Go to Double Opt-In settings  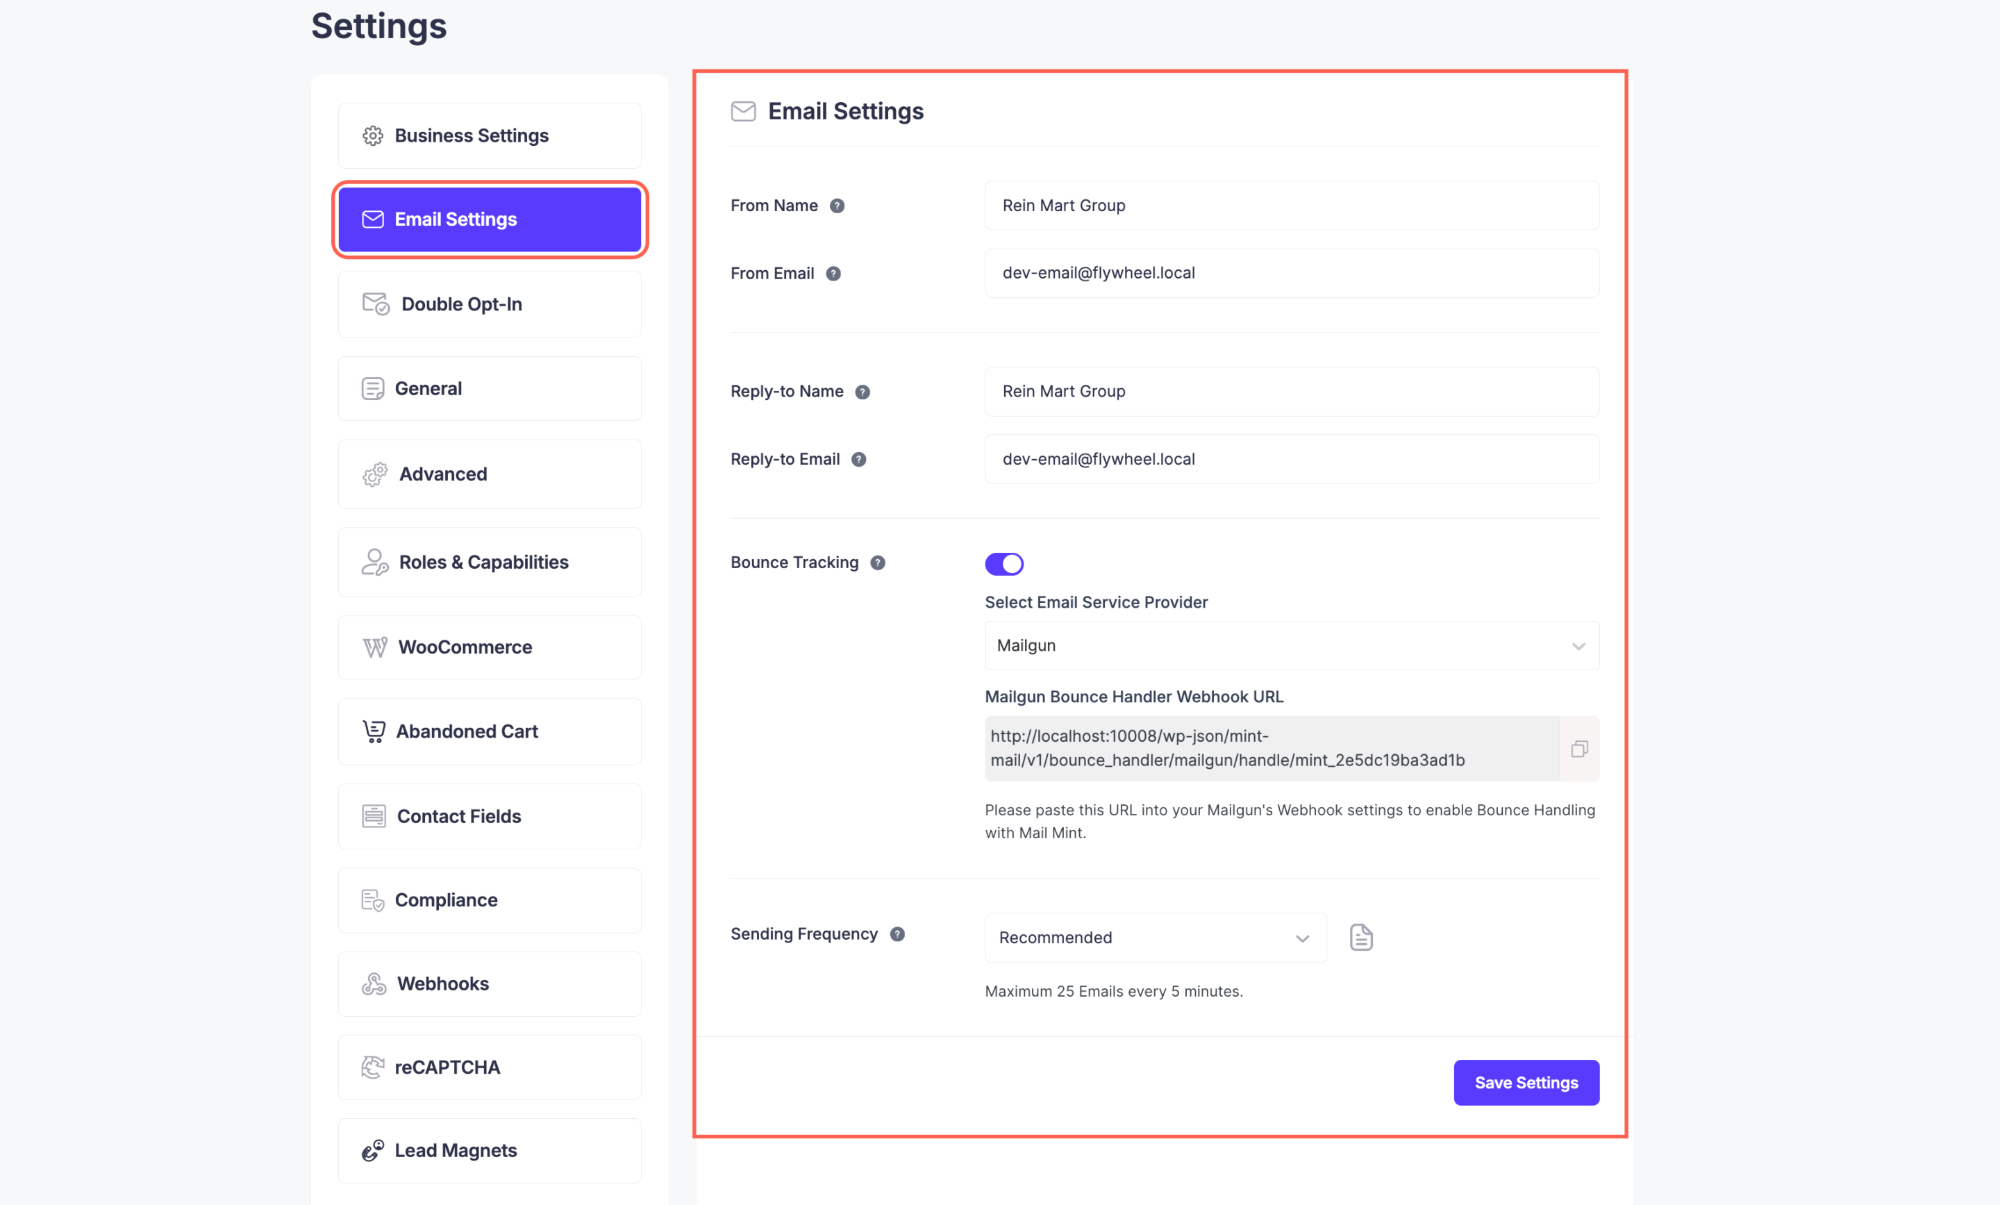tap(490, 304)
